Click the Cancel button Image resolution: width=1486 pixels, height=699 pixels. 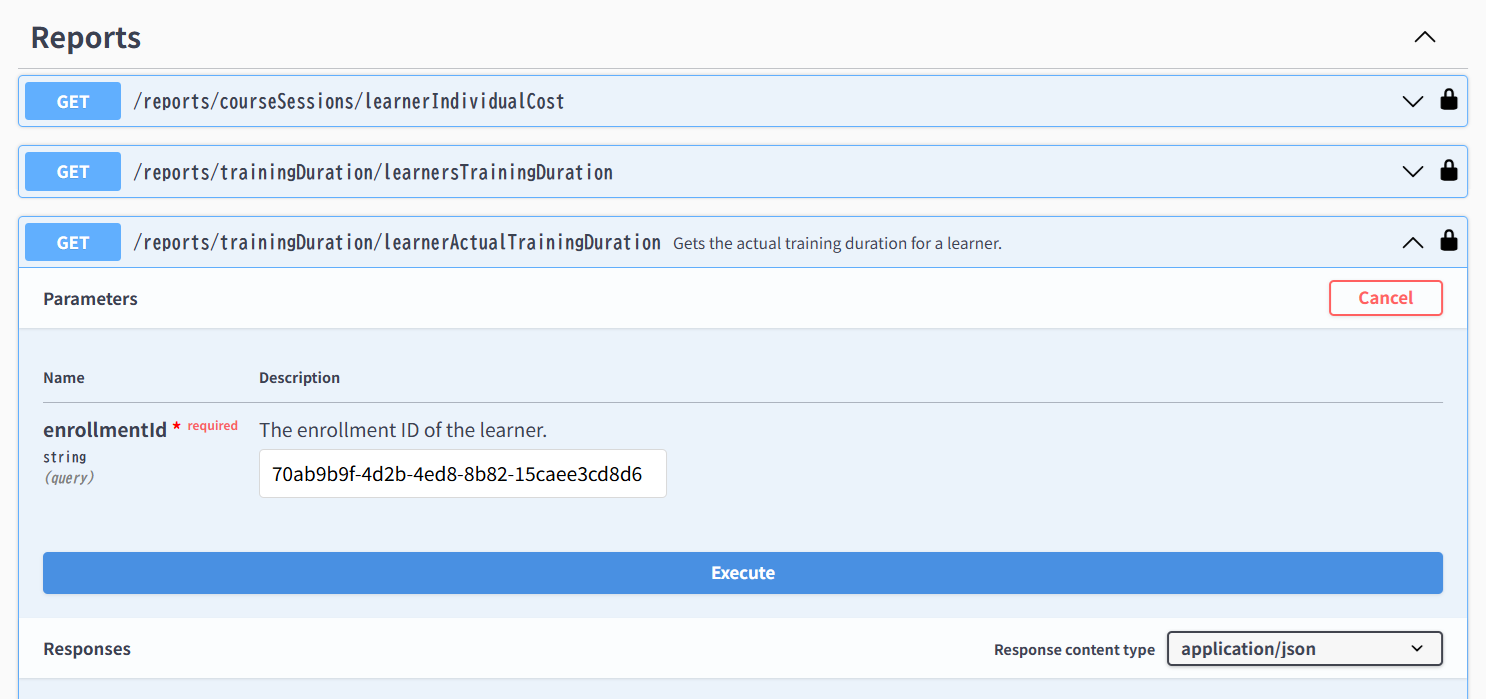coord(1385,298)
